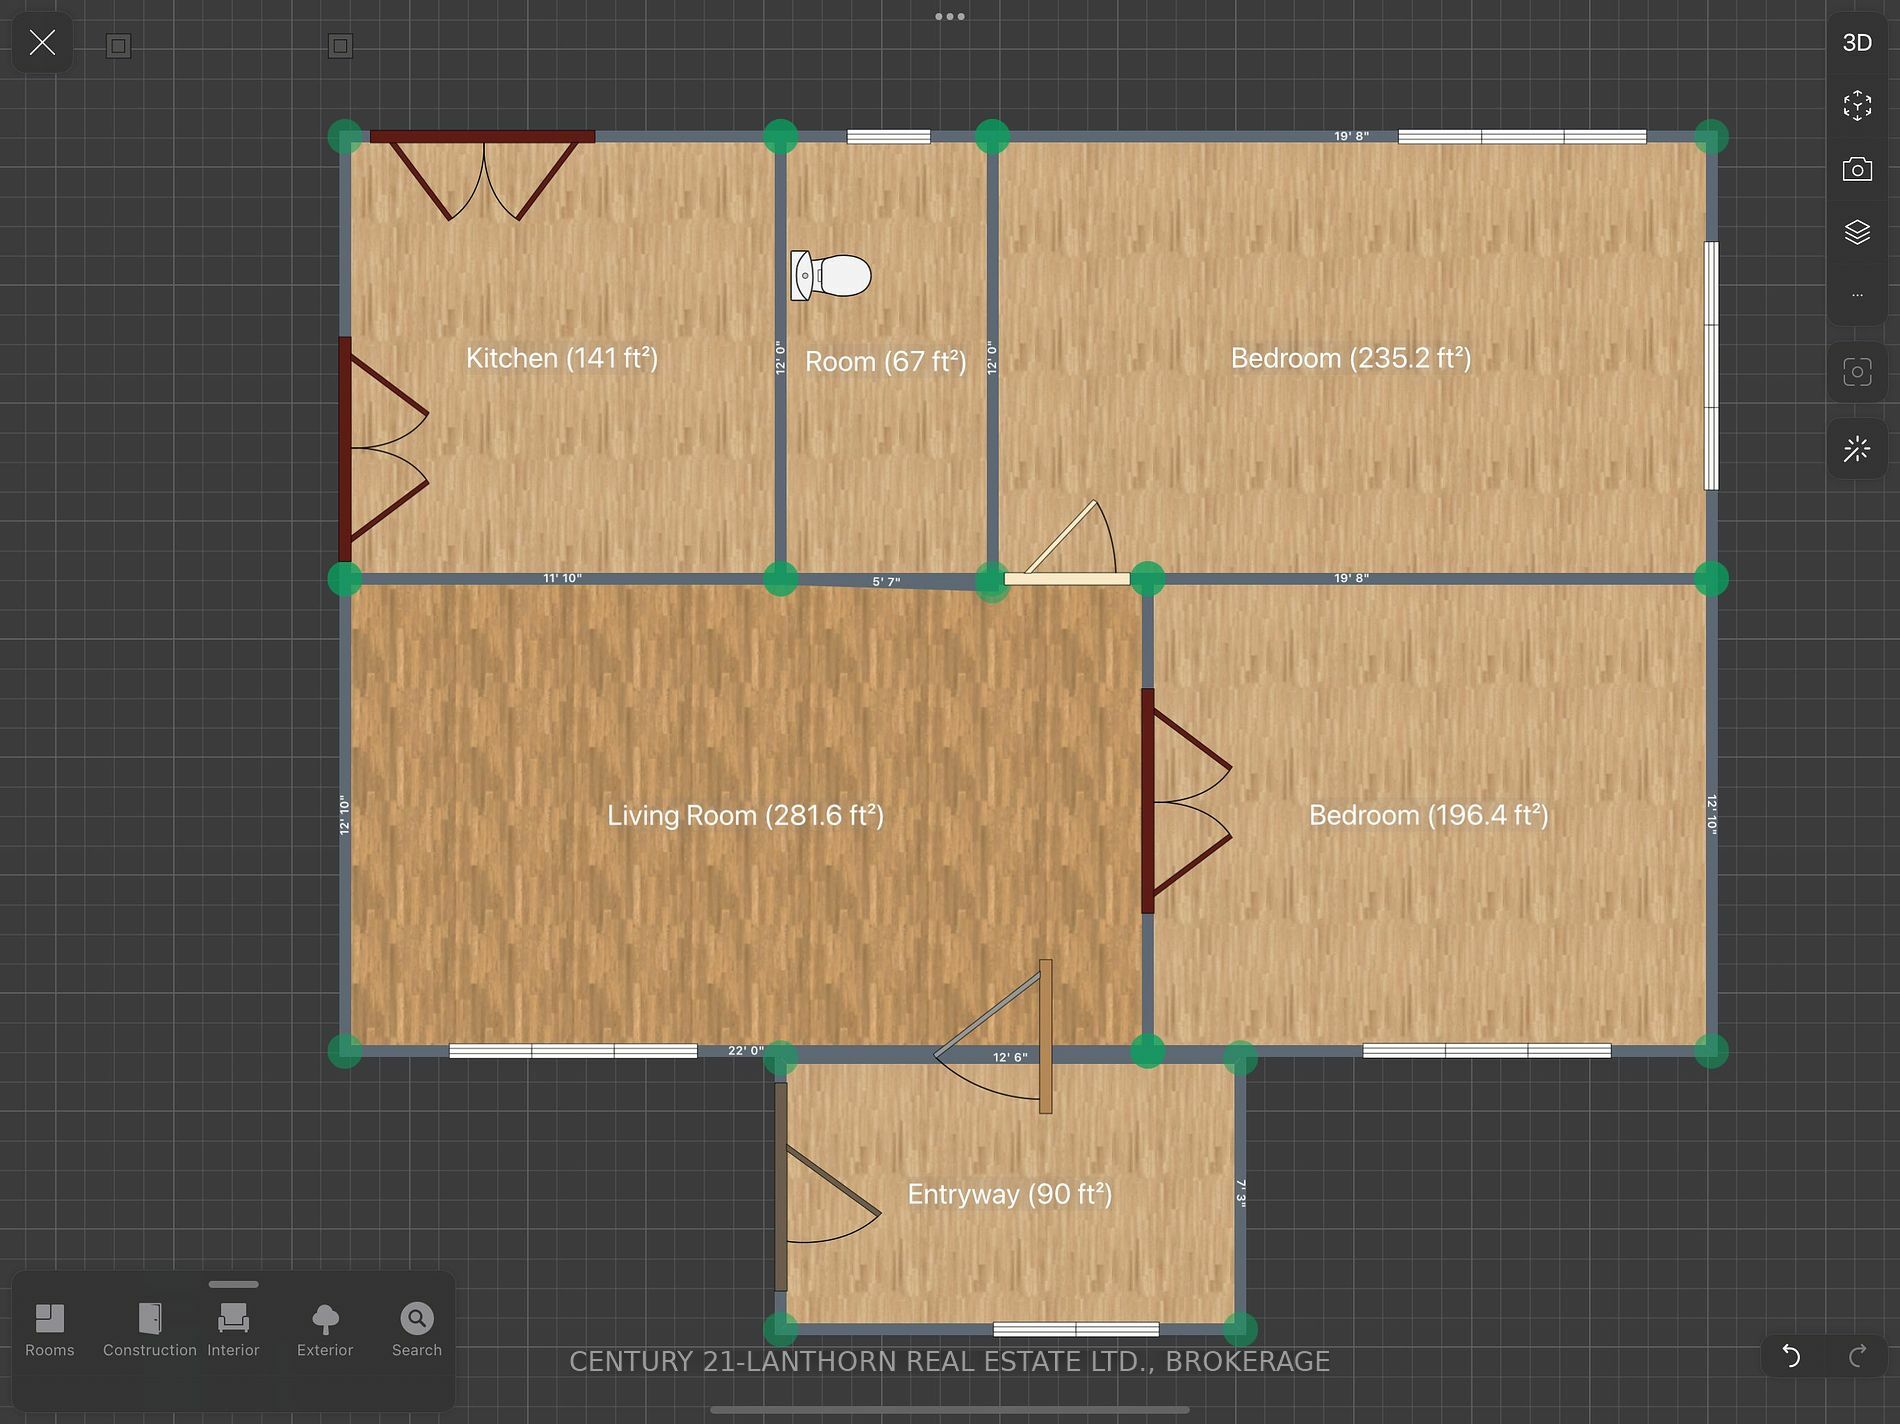The image size is (1900, 1424).
Task: Select the Room (67 ft²) label
Action: tap(885, 361)
